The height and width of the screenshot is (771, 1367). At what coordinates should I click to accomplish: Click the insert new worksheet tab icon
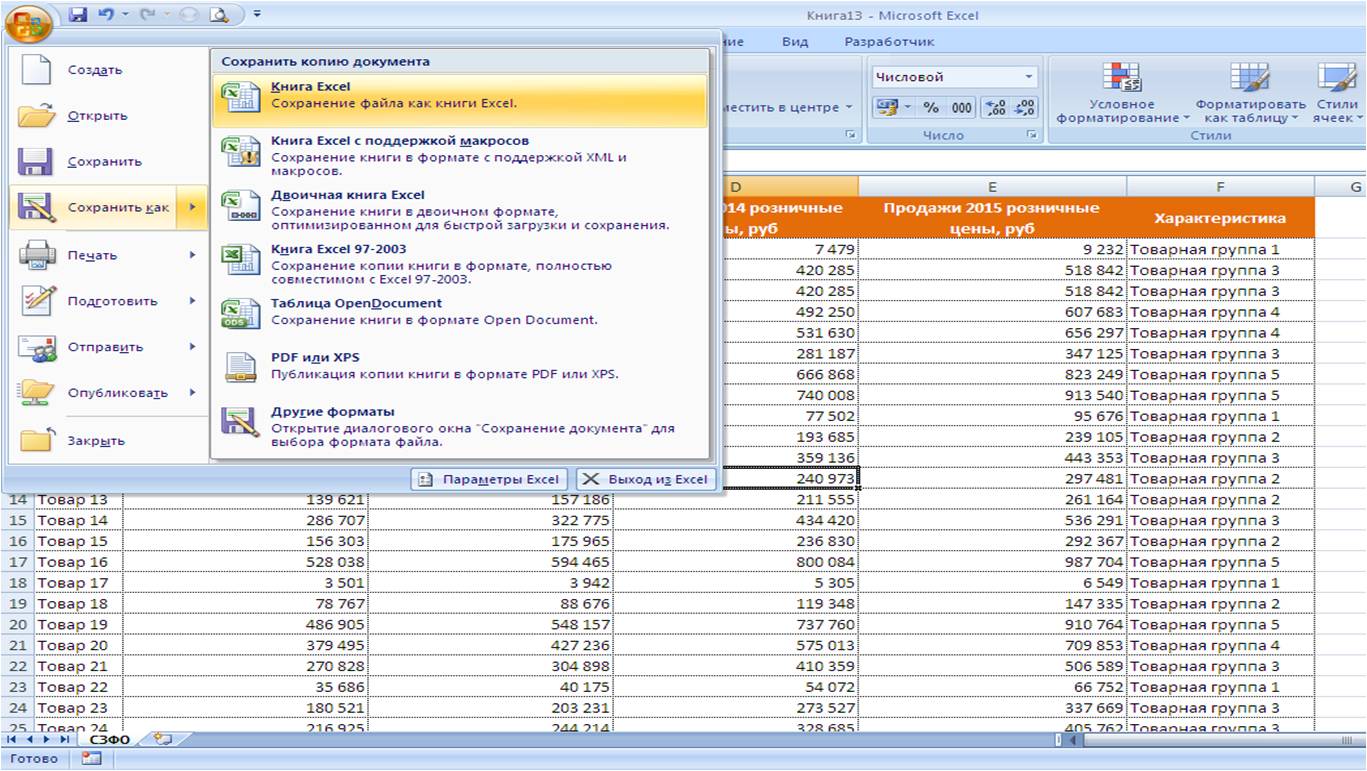(162, 739)
